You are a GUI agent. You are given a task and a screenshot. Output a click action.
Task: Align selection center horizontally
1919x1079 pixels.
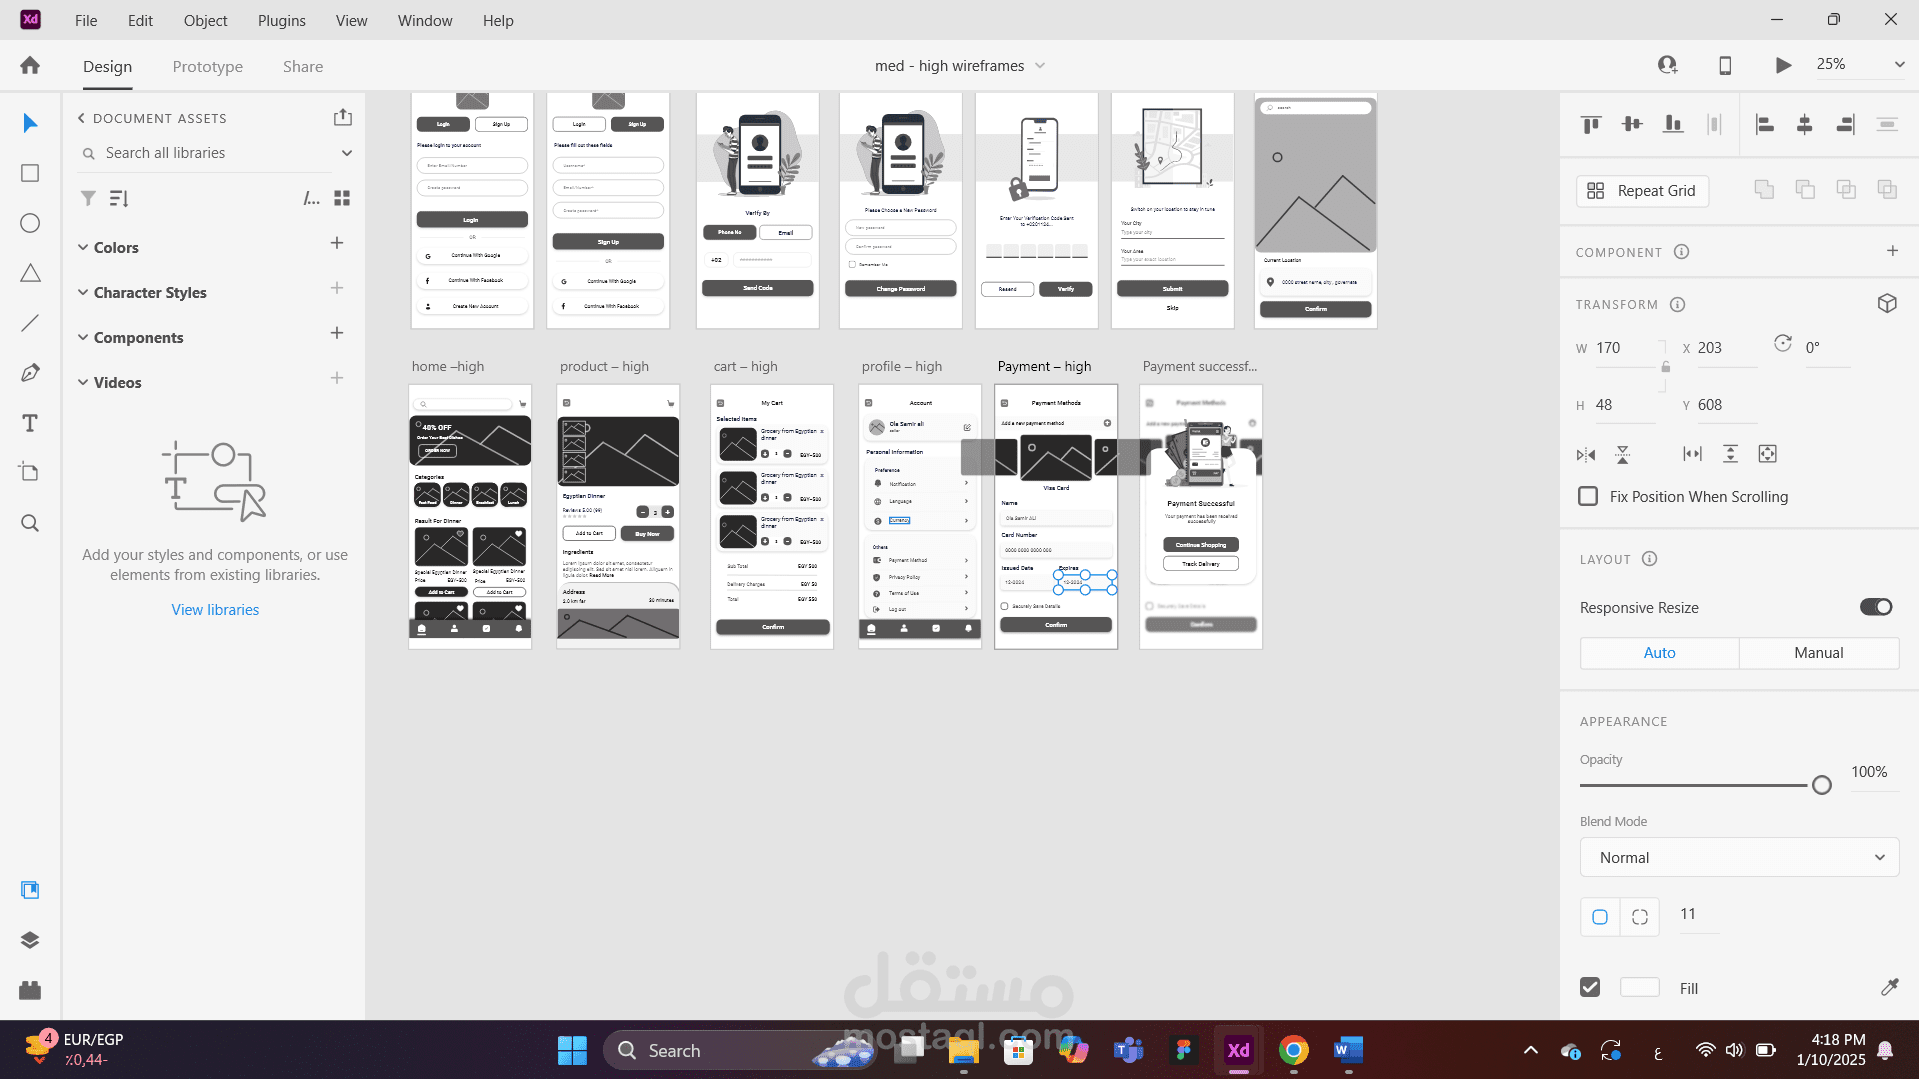coord(1805,124)
